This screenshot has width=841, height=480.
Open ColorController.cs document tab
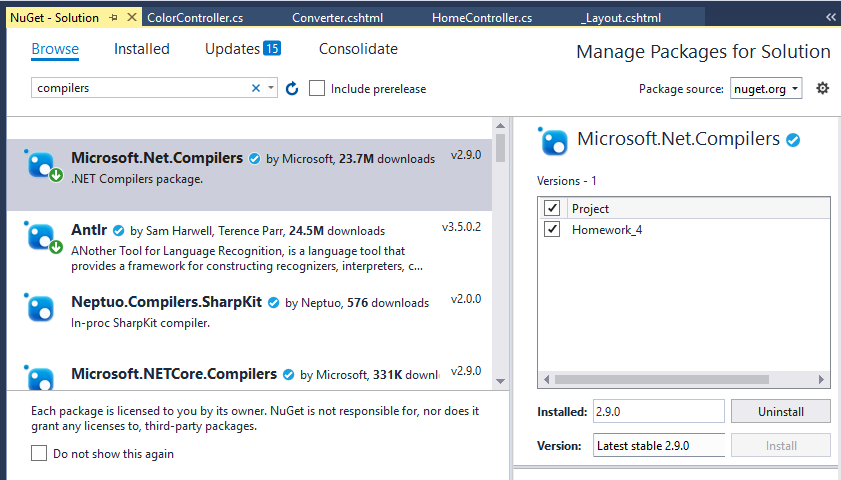click(195, 18)
